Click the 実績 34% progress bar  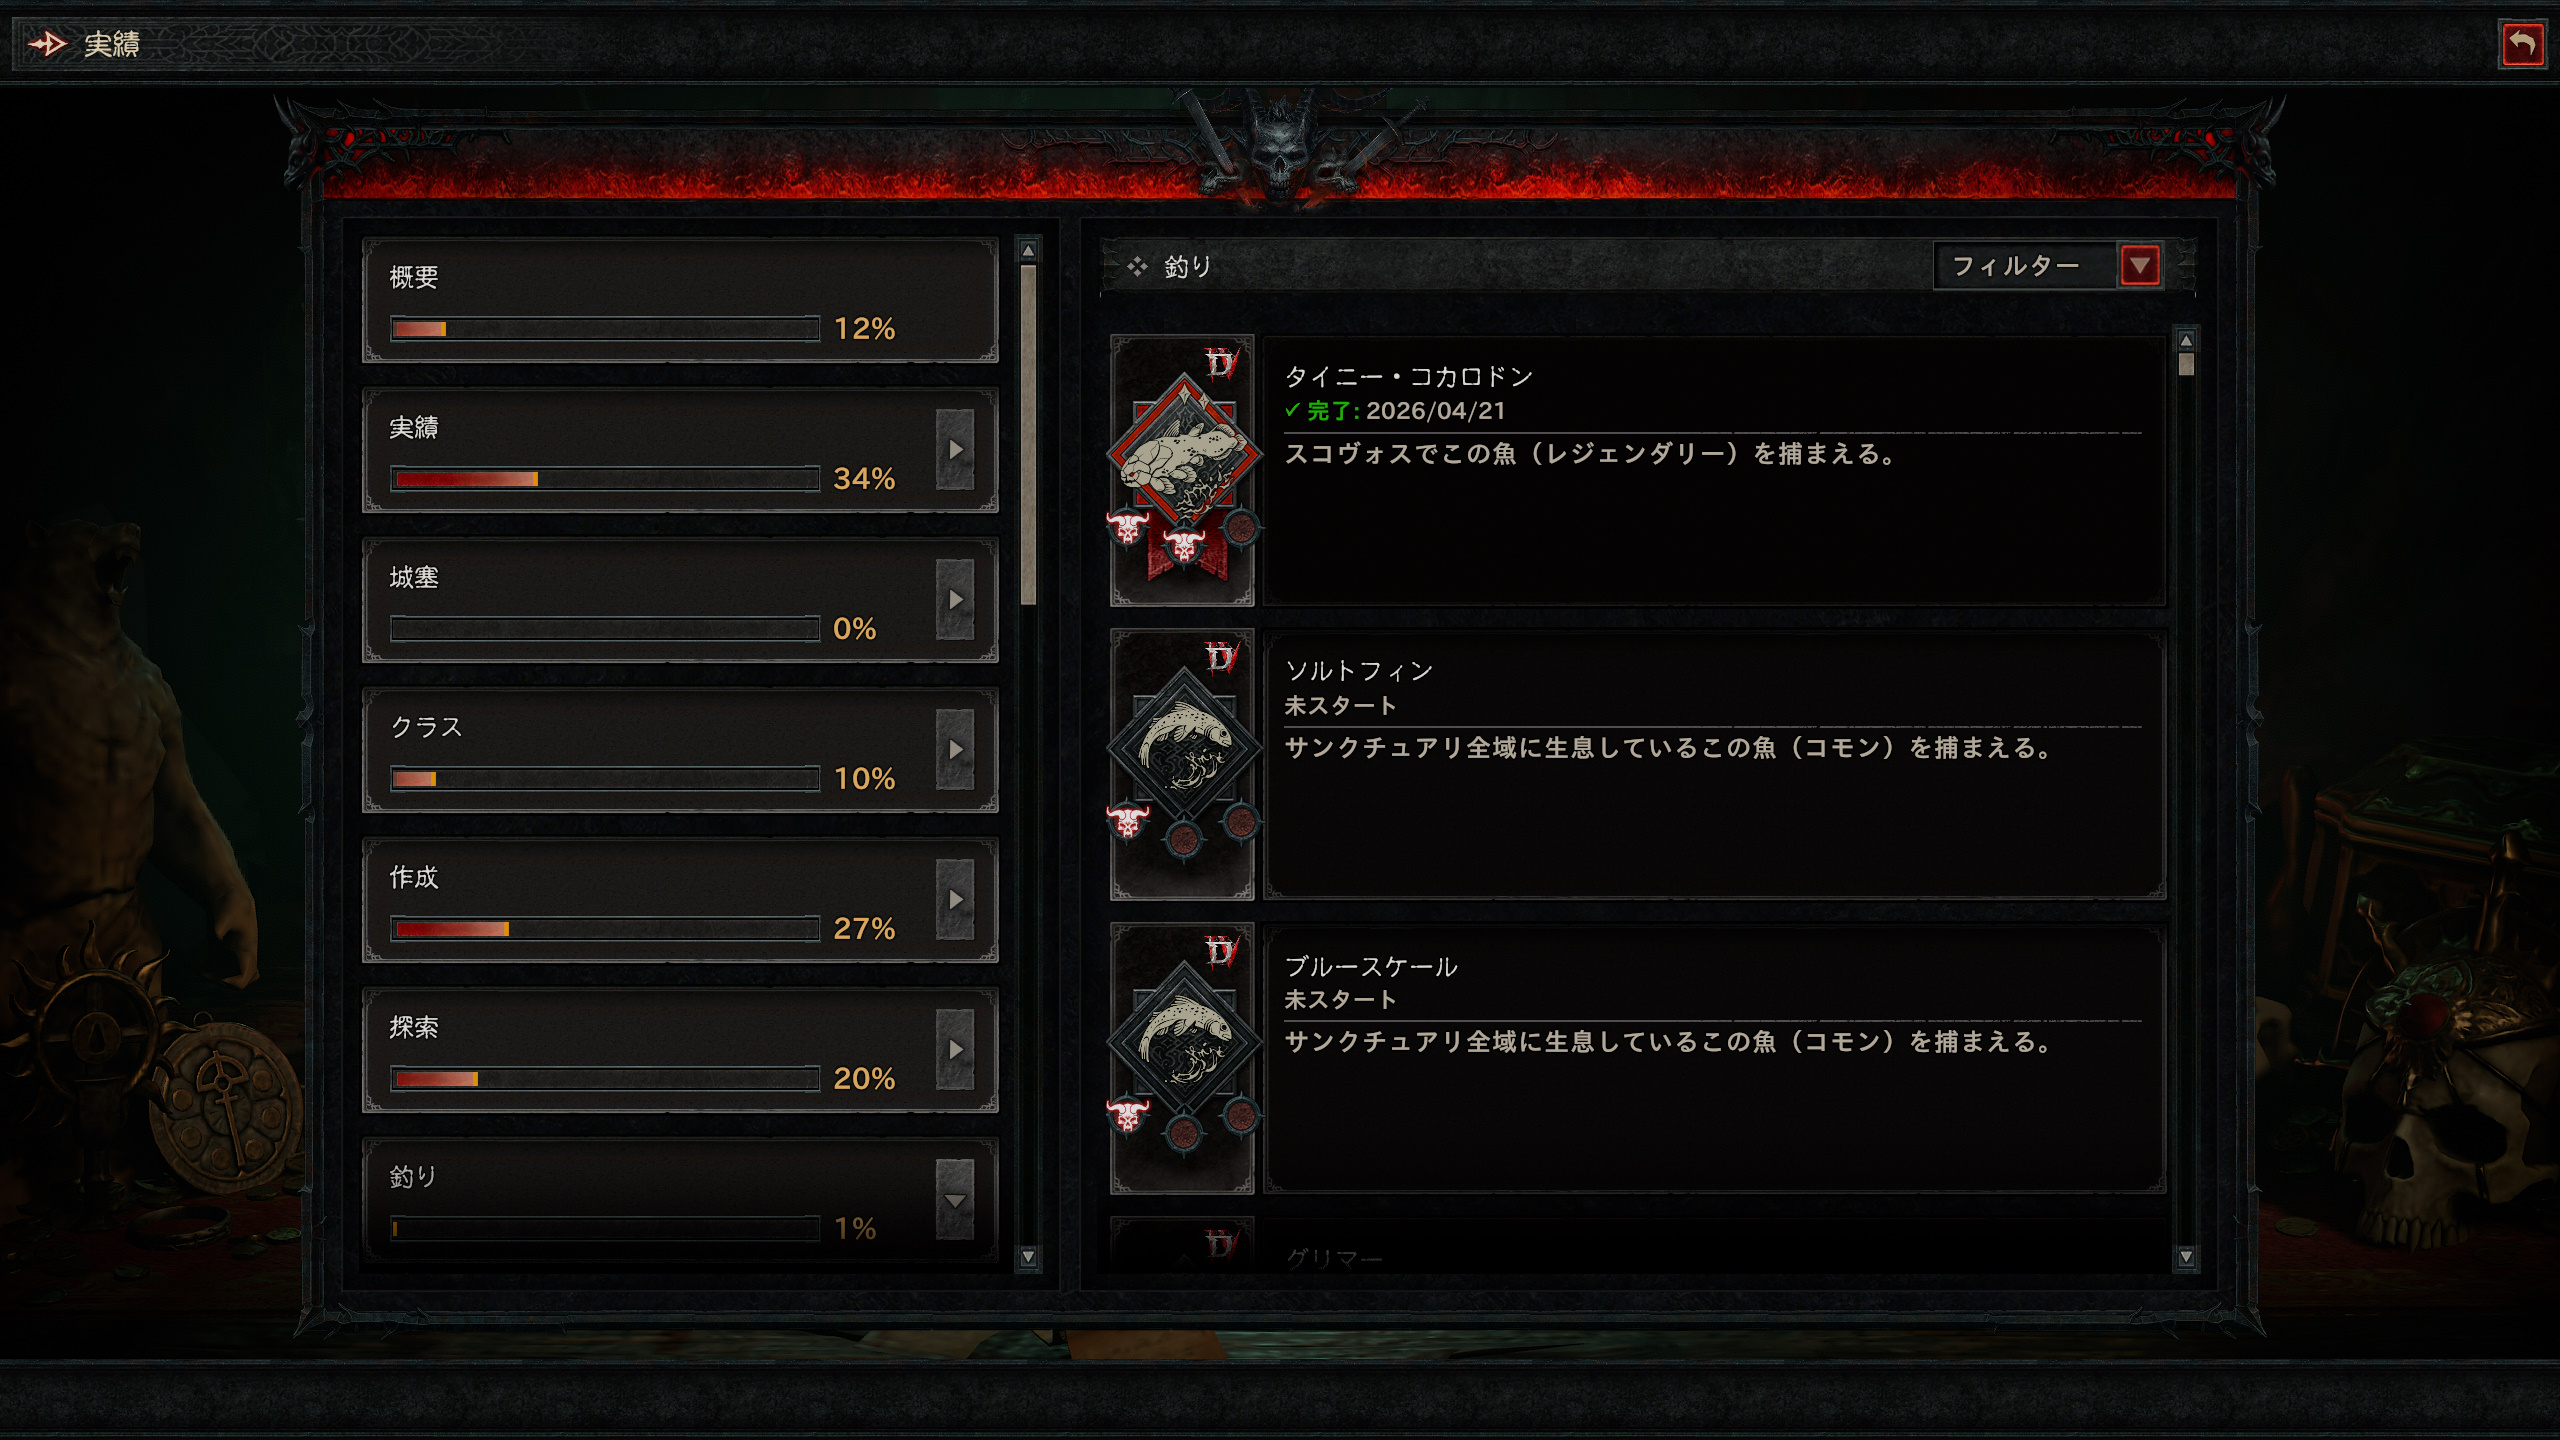click(x=605, y=479)
